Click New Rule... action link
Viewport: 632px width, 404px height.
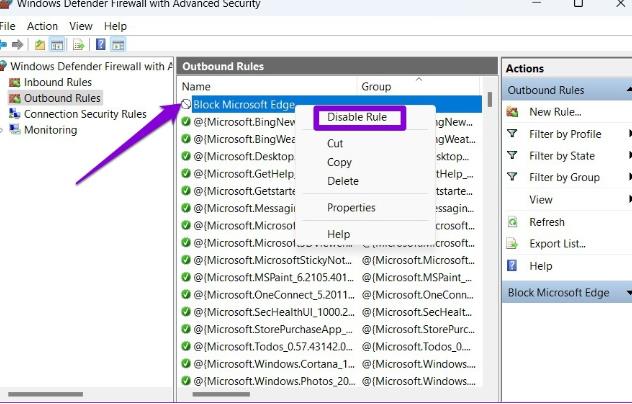pos(555,112)
